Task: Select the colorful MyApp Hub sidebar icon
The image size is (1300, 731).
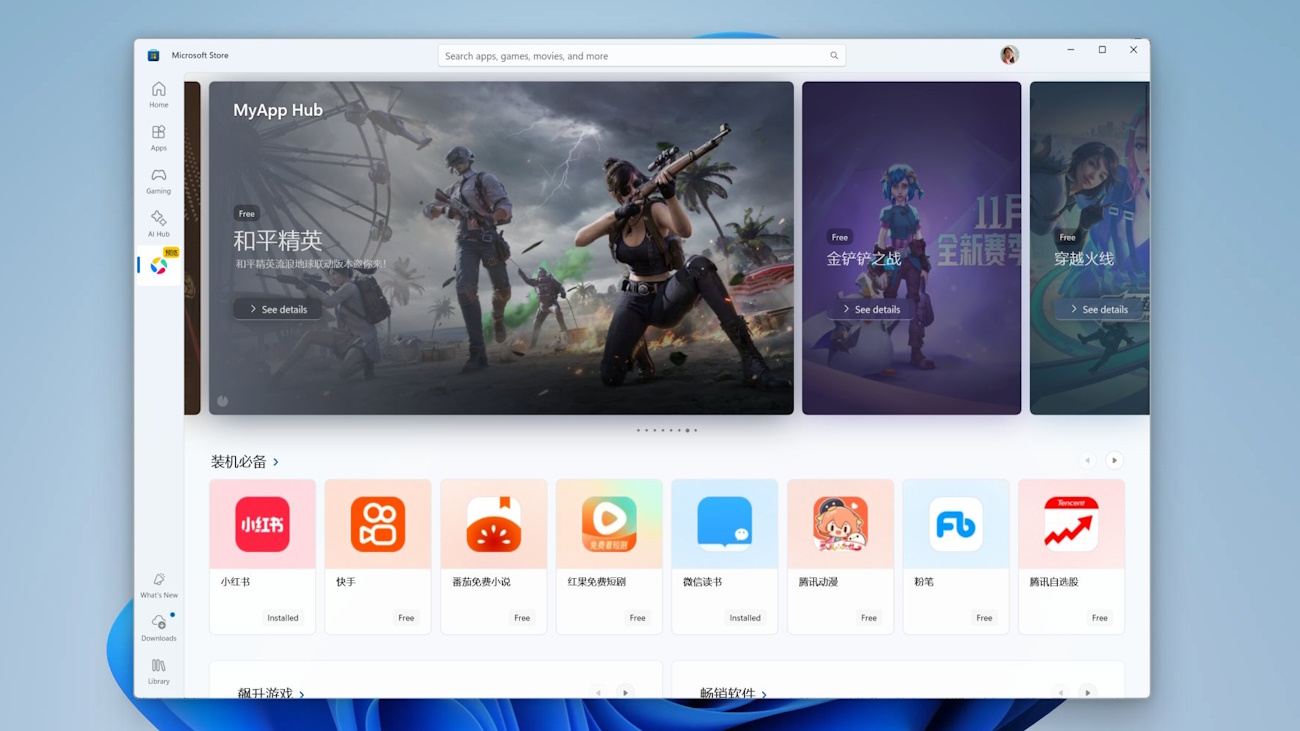Action: pyautogui.click(x=159, y=266)
